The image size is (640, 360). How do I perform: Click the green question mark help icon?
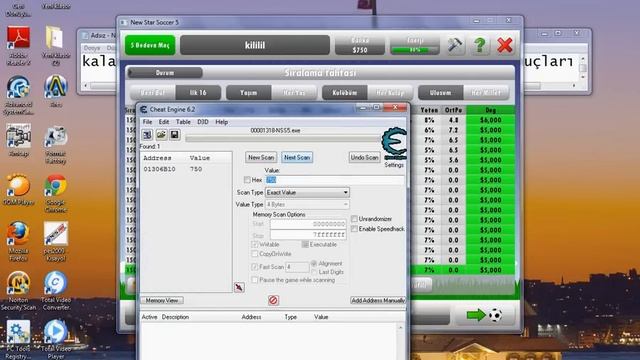(480, 45)
